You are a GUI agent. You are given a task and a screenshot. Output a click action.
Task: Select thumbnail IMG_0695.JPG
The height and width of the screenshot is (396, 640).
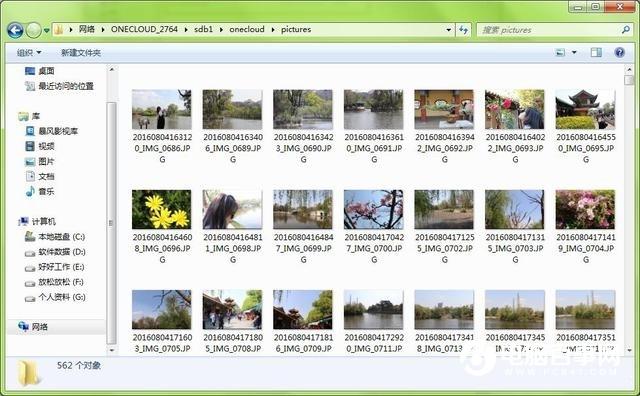tap(585, 109)
